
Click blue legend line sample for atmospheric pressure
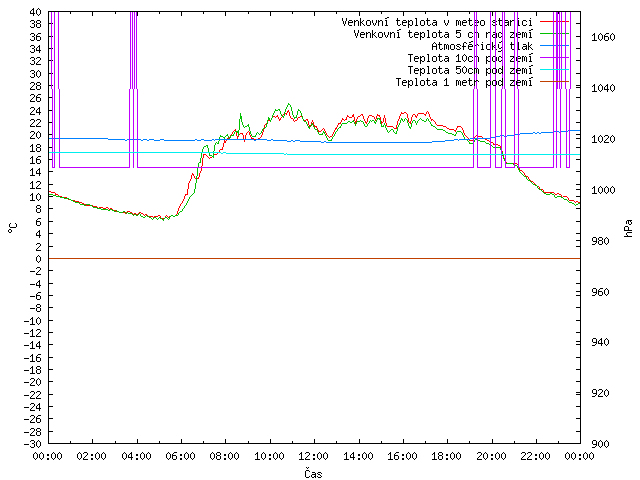(554, 46)
